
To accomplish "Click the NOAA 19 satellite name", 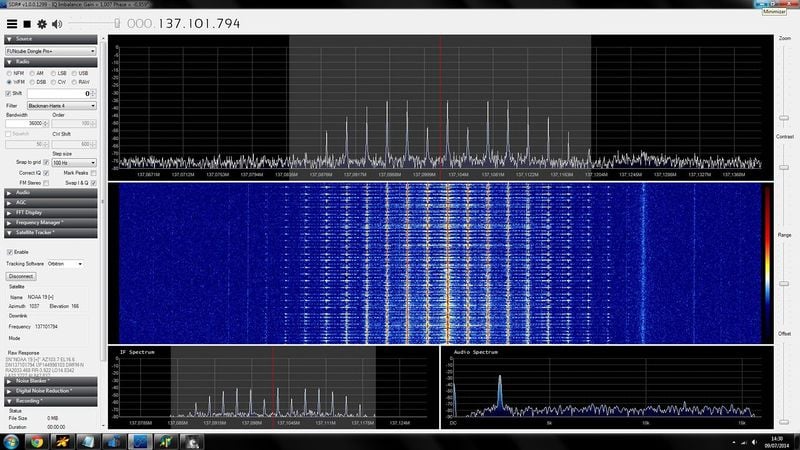I will tap(41, 297).
